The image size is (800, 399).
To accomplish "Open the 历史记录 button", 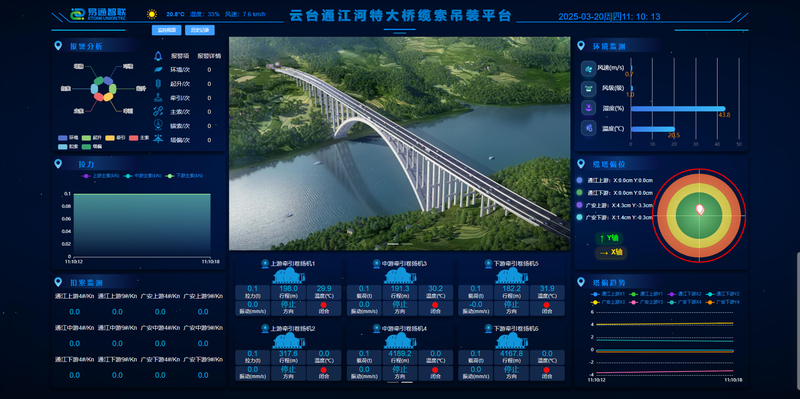I will (x=199, y=30).
